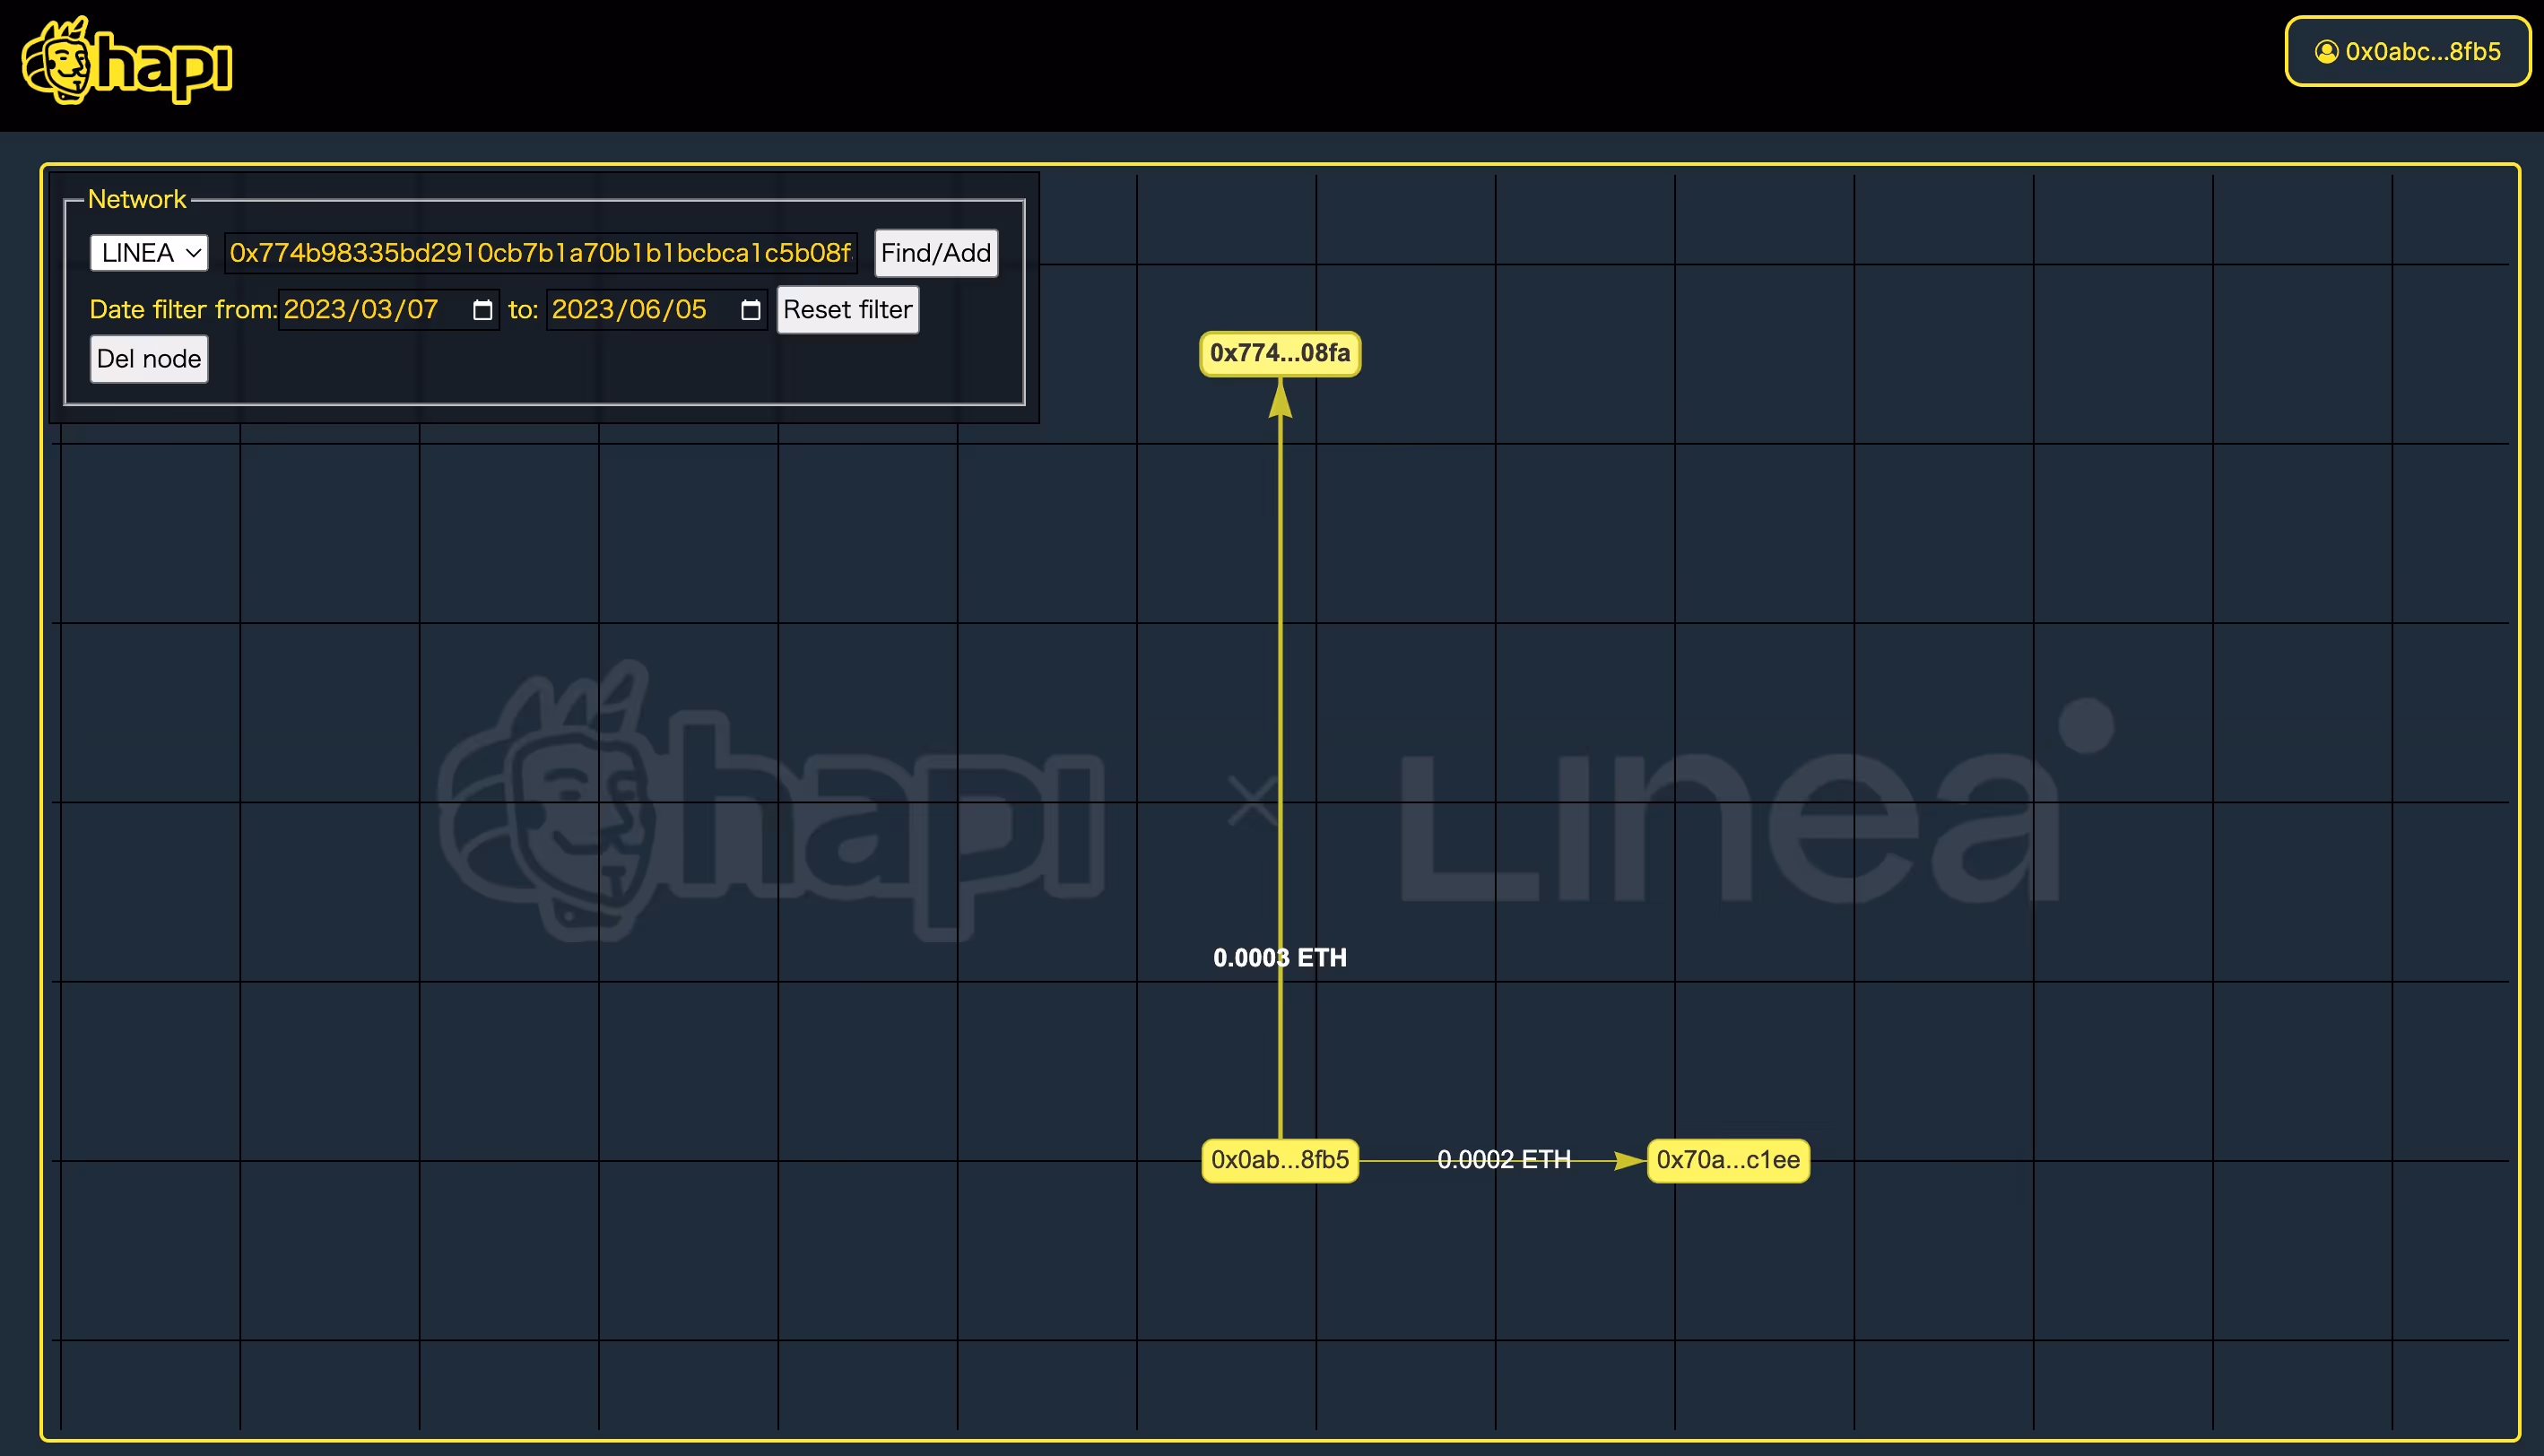This screenshot has height=1456, width=2544.
Task: Click the Del node button
Action: click(x=149, y=359)
